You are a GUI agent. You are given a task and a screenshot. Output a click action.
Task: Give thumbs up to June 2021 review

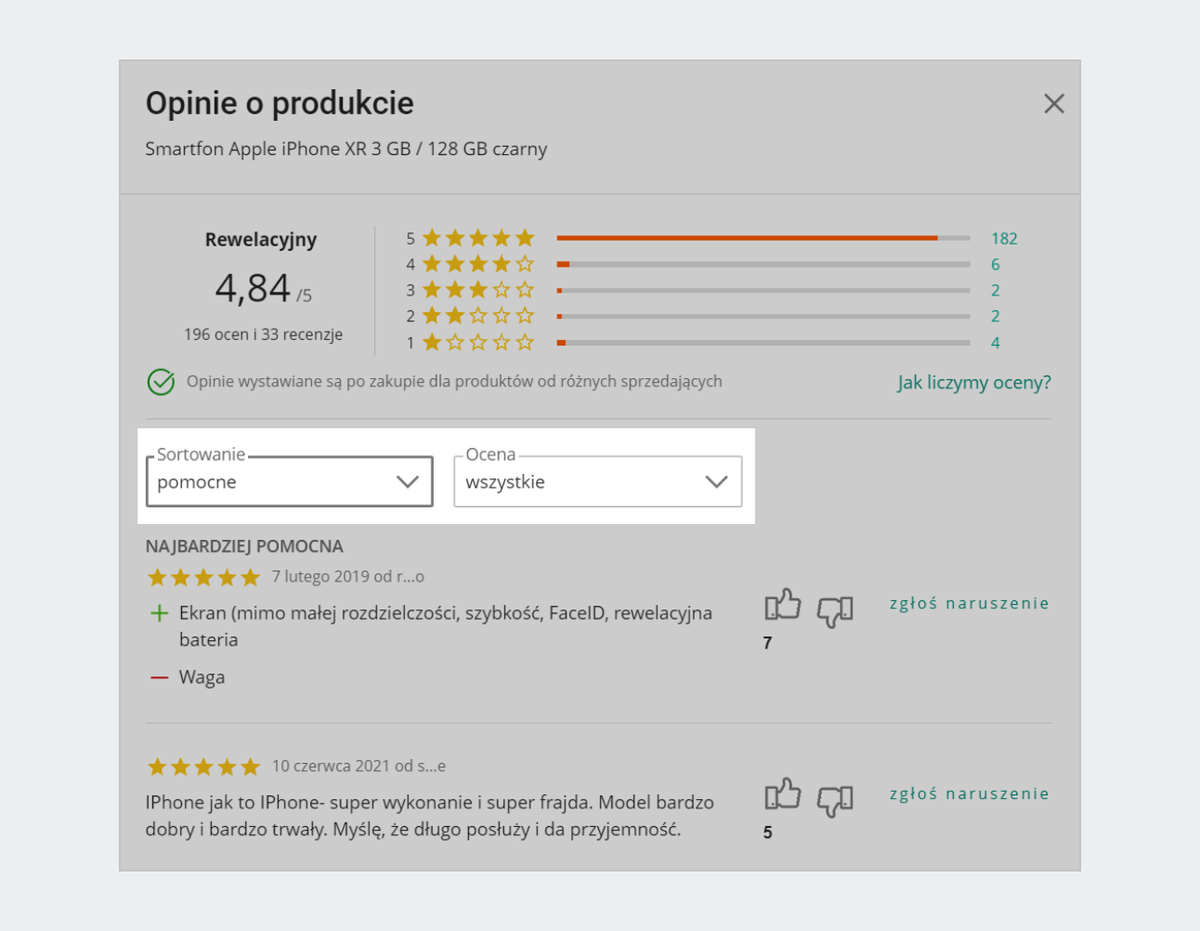click(783, 795)
